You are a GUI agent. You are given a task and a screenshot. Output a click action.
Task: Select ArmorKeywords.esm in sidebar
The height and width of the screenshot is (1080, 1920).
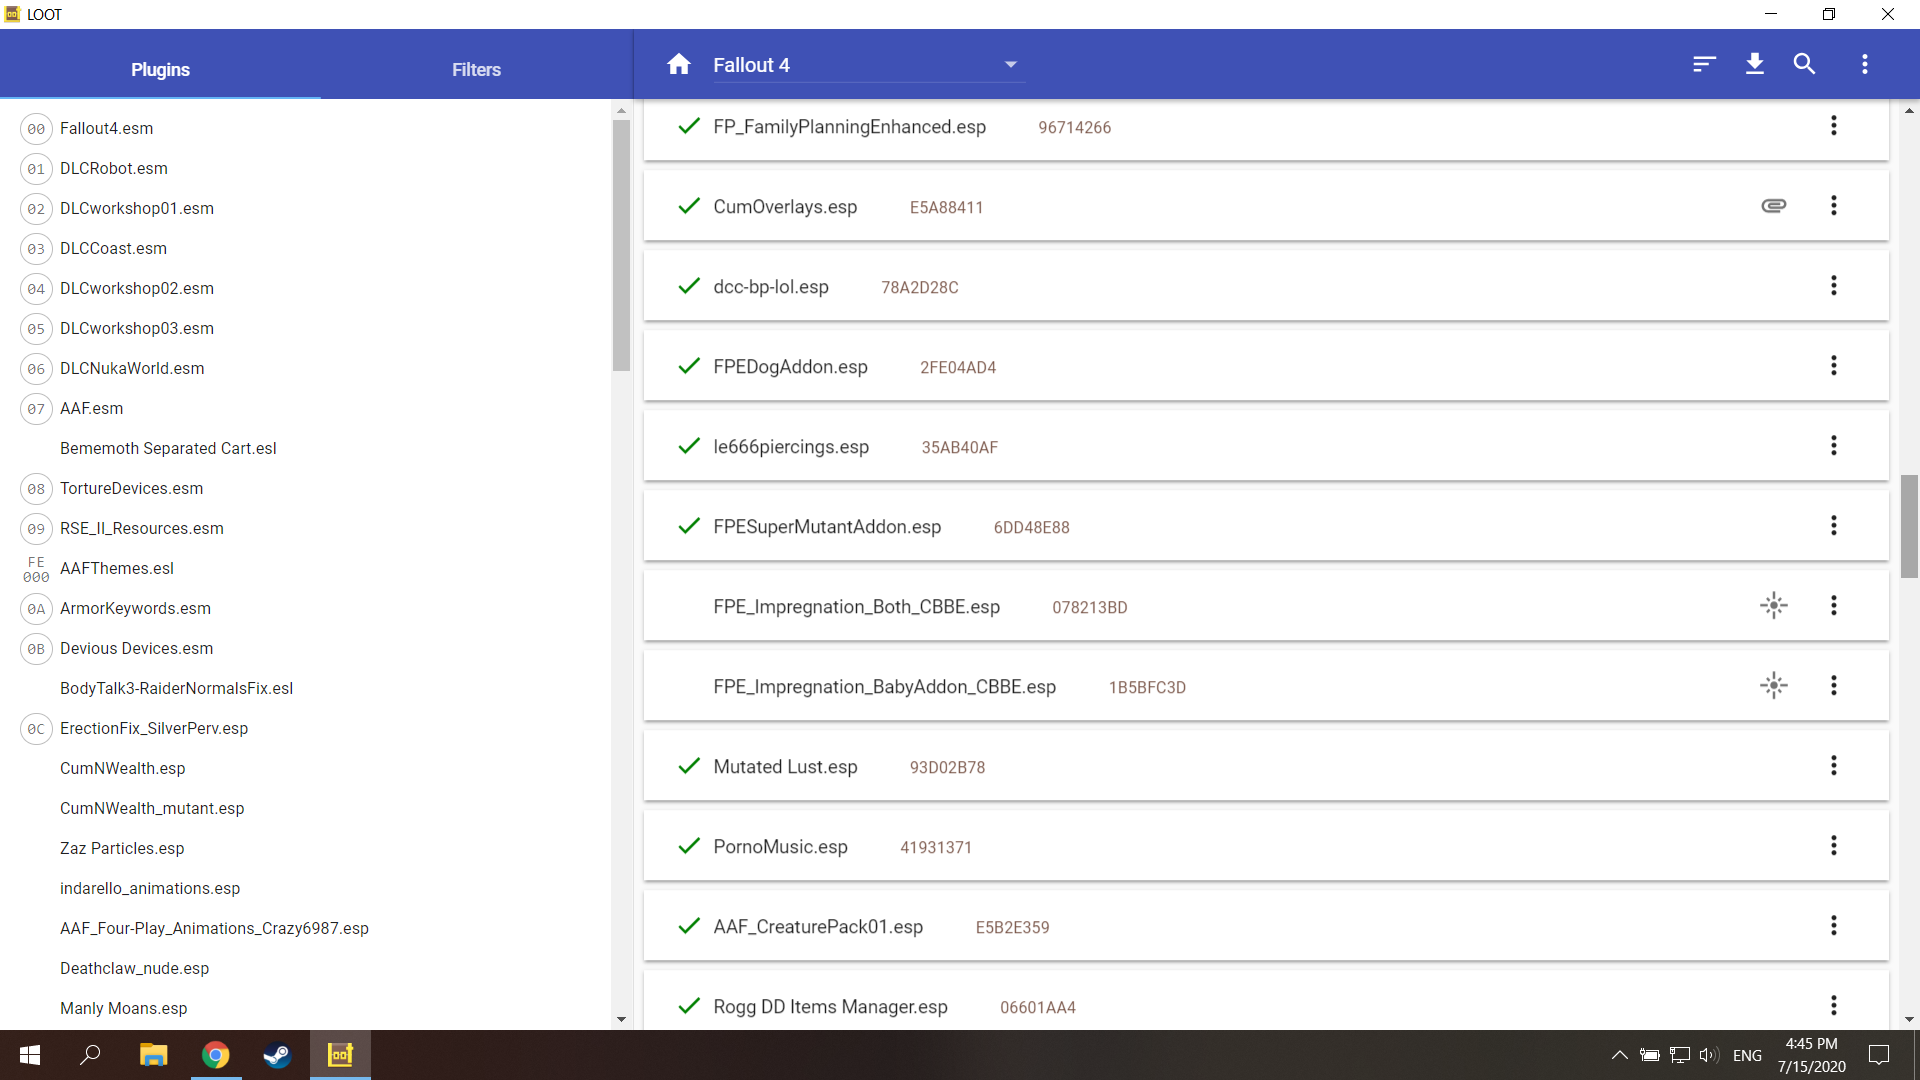[135, 608]
